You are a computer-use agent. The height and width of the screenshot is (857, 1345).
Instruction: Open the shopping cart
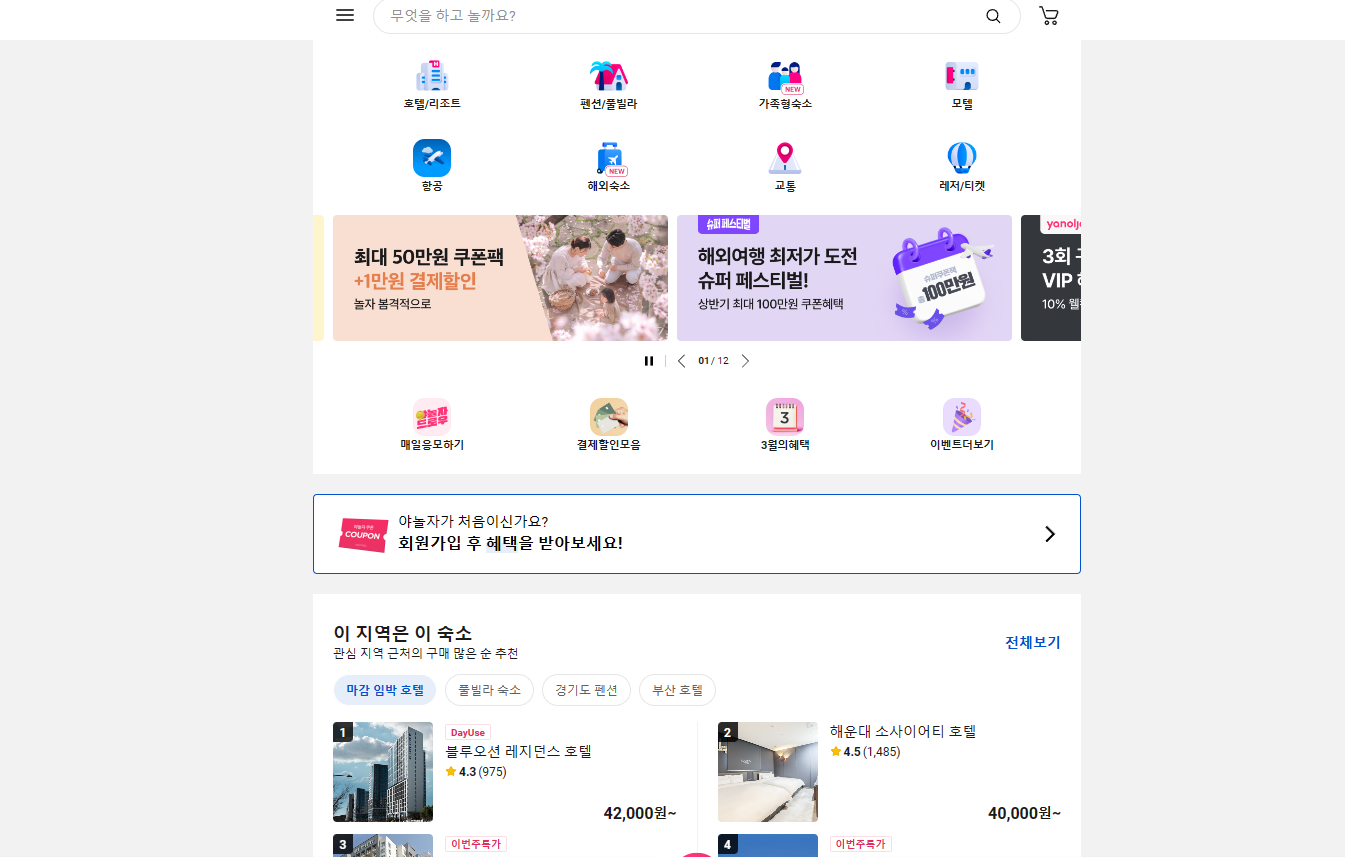1048,16
